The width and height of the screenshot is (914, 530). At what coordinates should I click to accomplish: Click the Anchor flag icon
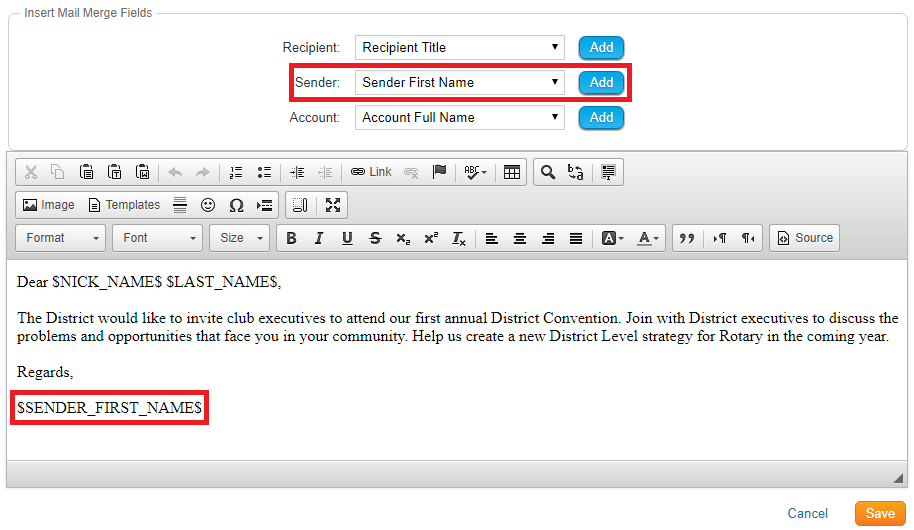tap(439, 172)
